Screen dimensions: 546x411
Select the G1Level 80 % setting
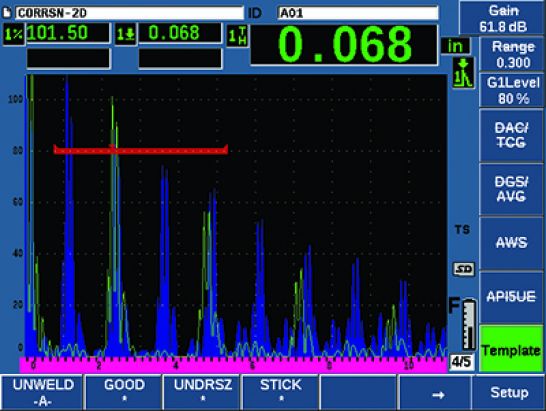point(512,90)
